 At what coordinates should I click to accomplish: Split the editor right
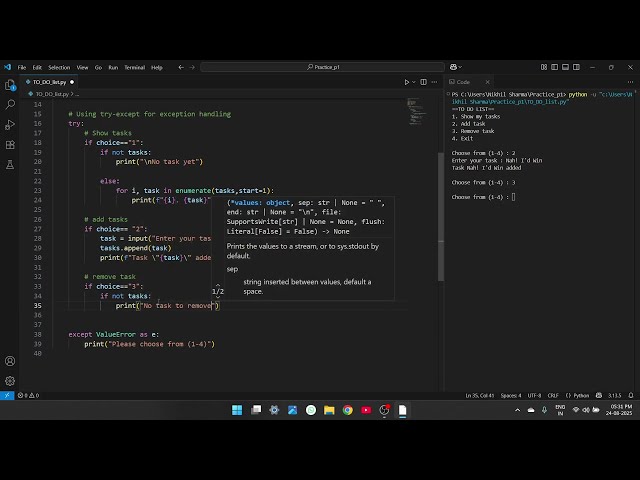424,82
